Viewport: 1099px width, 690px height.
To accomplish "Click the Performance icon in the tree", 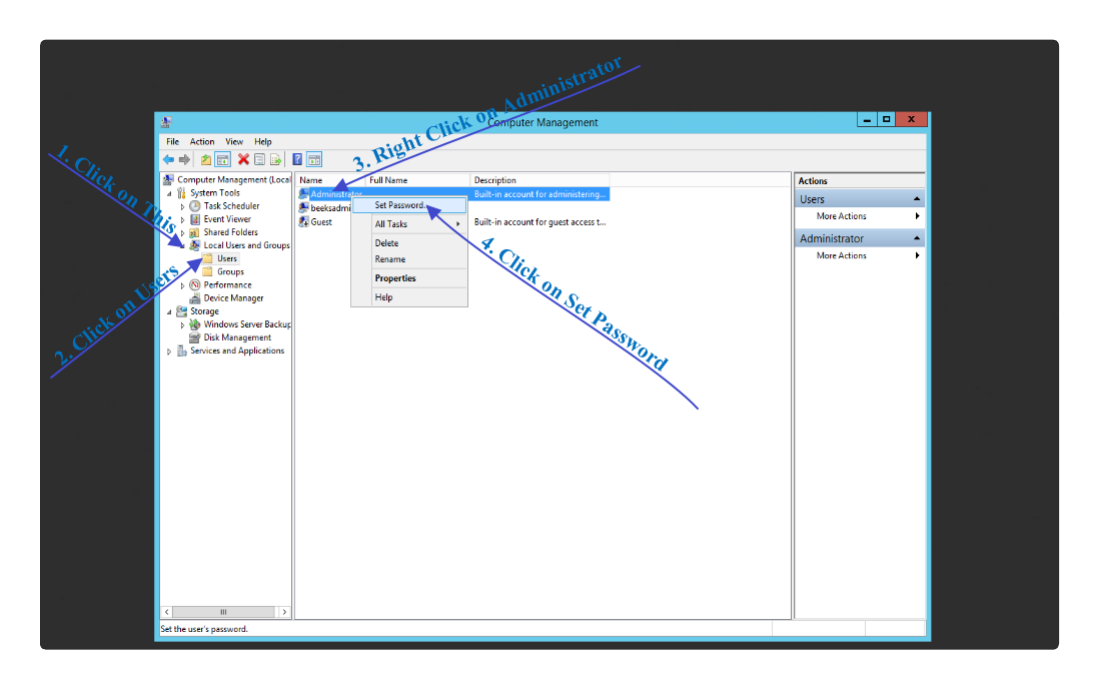I will (x=195, y=285).
